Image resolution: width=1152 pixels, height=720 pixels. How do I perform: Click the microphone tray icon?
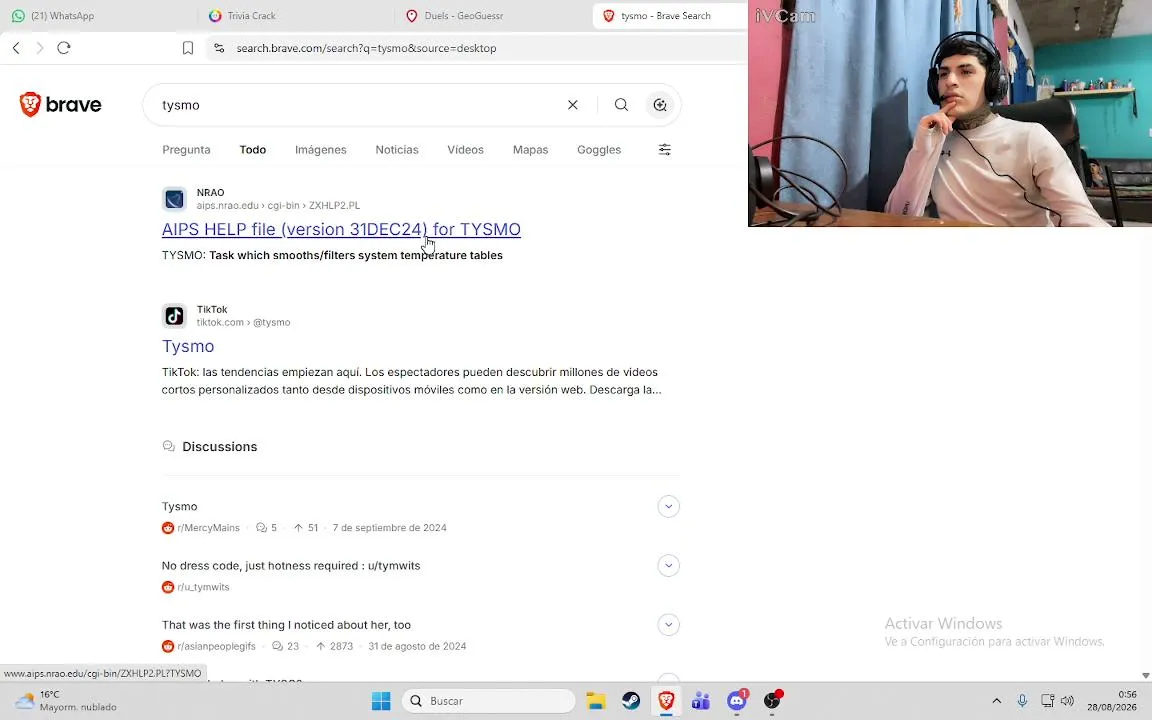point(1022,701)
